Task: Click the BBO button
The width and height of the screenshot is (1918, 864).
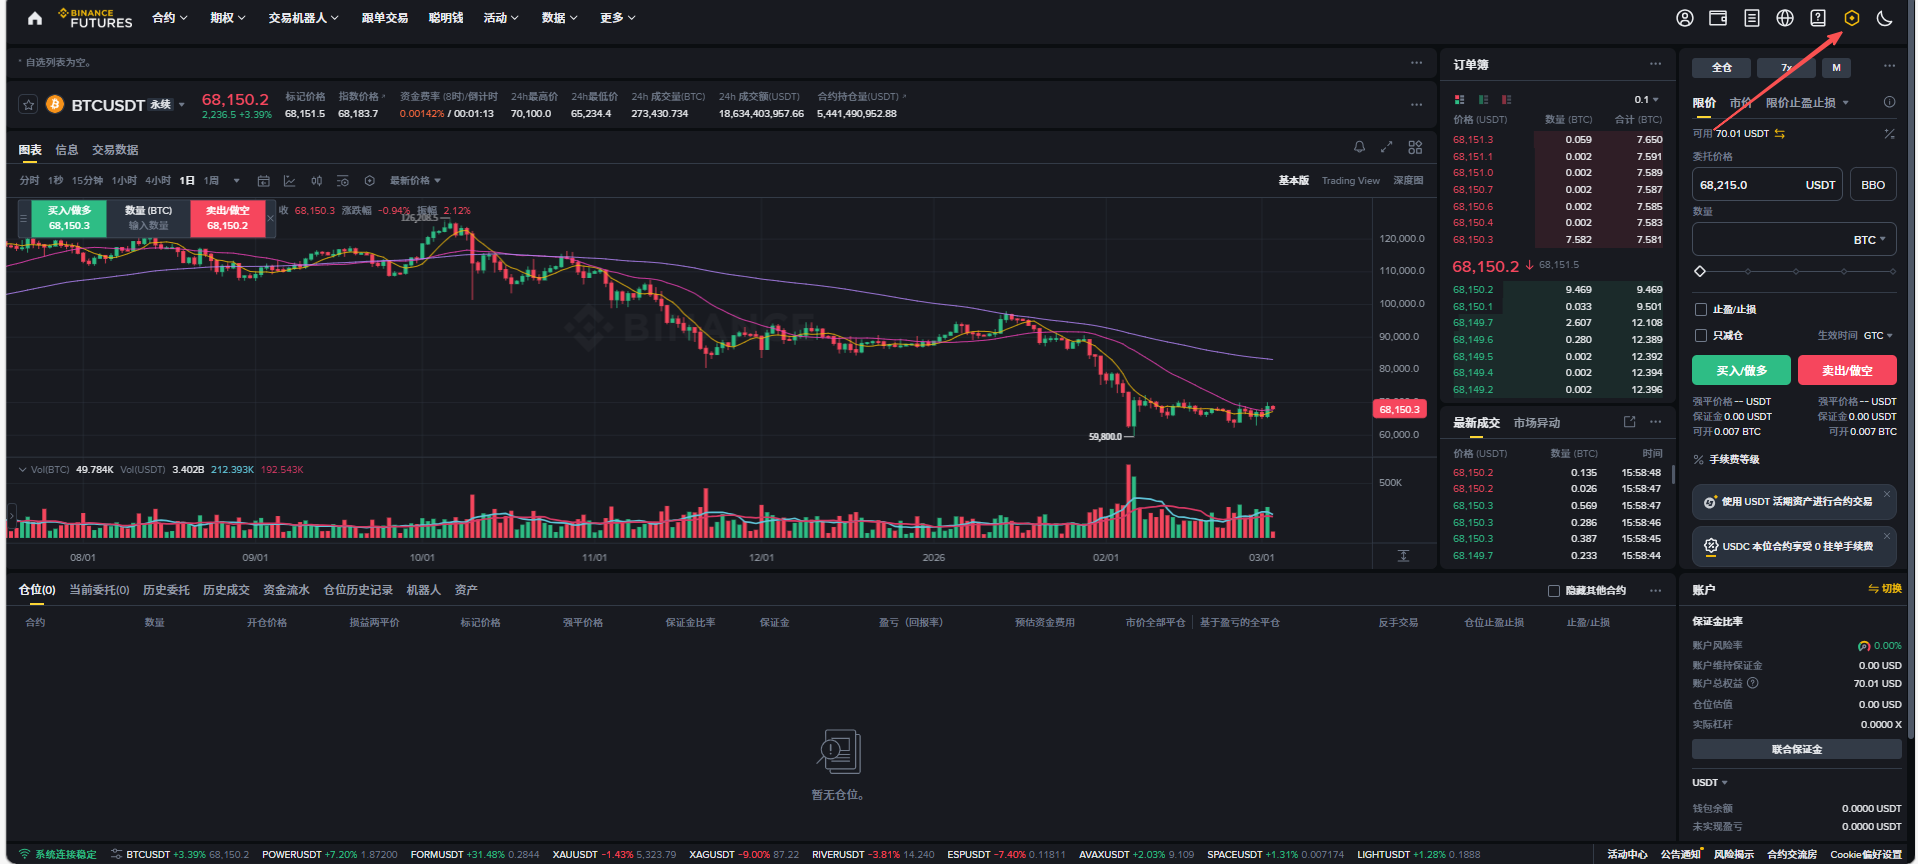Action: click(1873, 185)
